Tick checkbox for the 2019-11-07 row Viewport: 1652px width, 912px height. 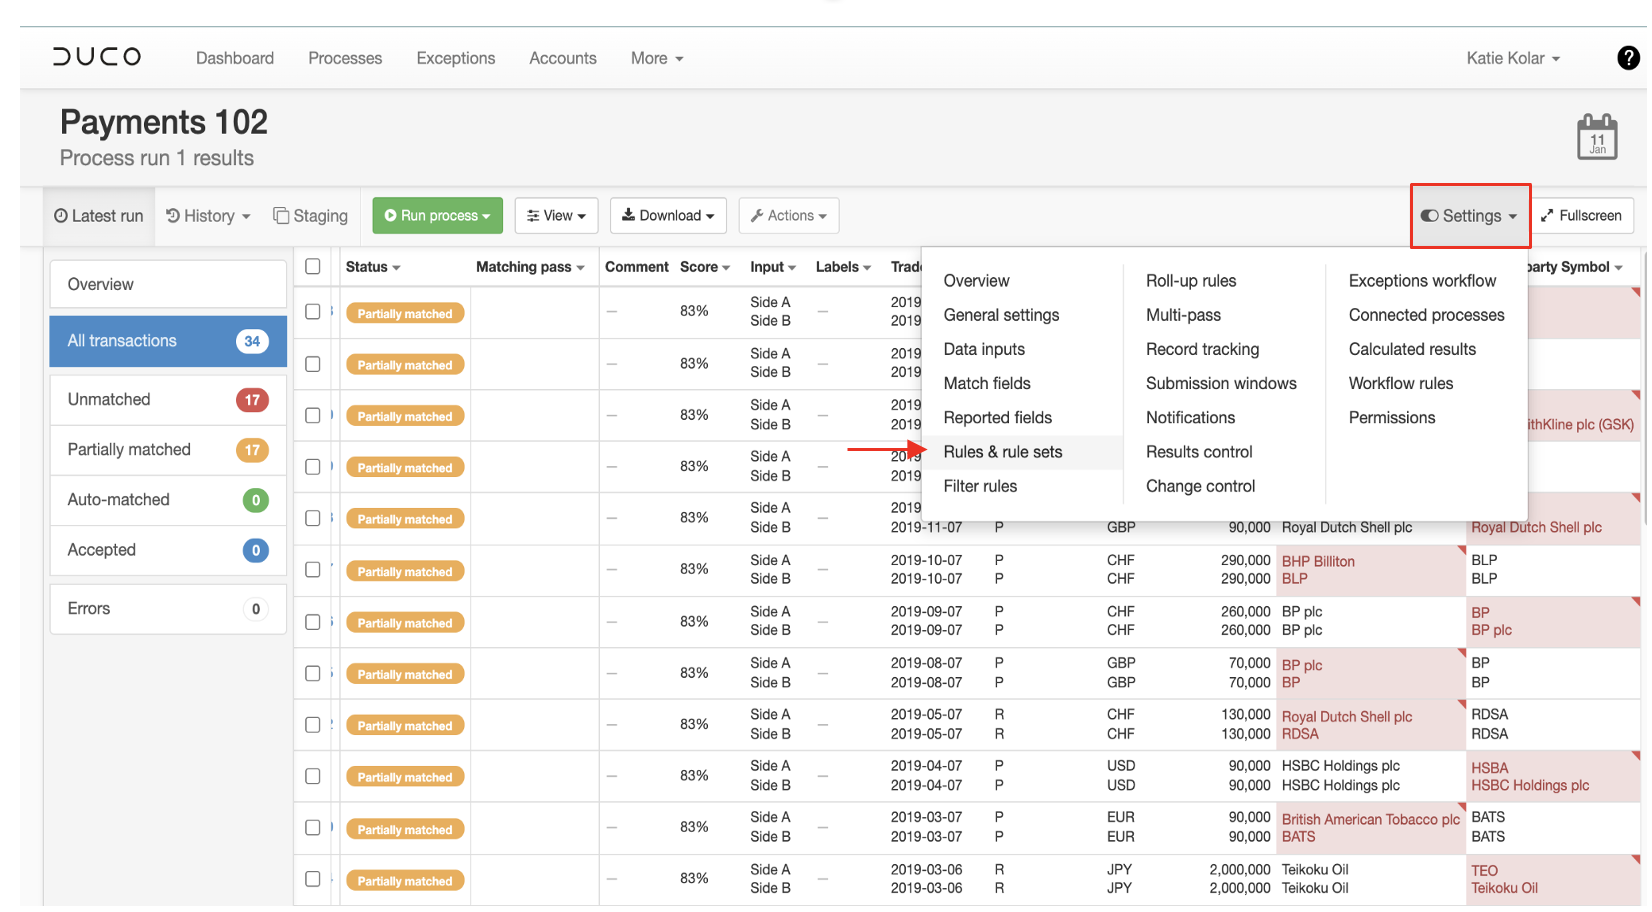pyautogui.click(x=313, y=518)
